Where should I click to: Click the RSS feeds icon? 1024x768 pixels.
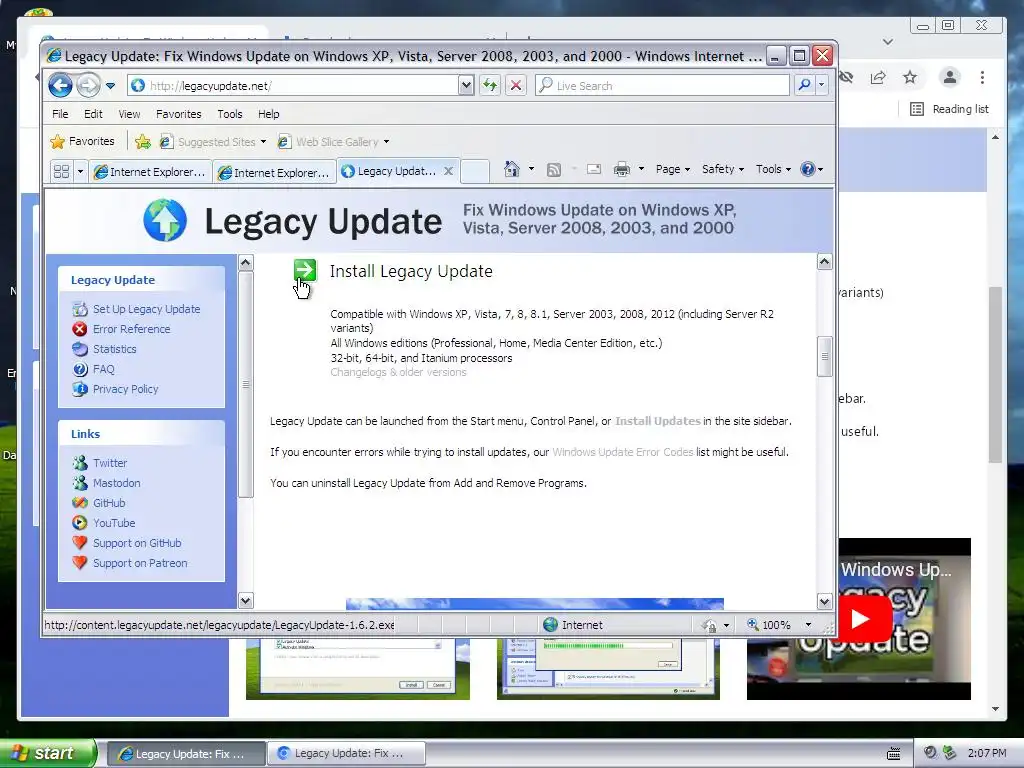[x=554, y=170]
